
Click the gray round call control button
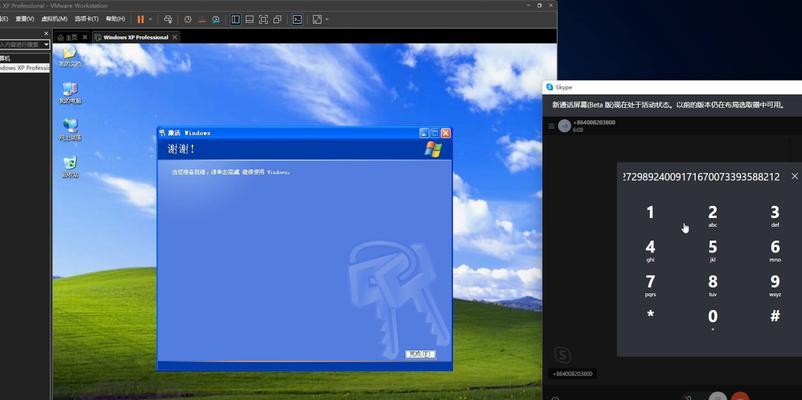click(x=718, y=397)
